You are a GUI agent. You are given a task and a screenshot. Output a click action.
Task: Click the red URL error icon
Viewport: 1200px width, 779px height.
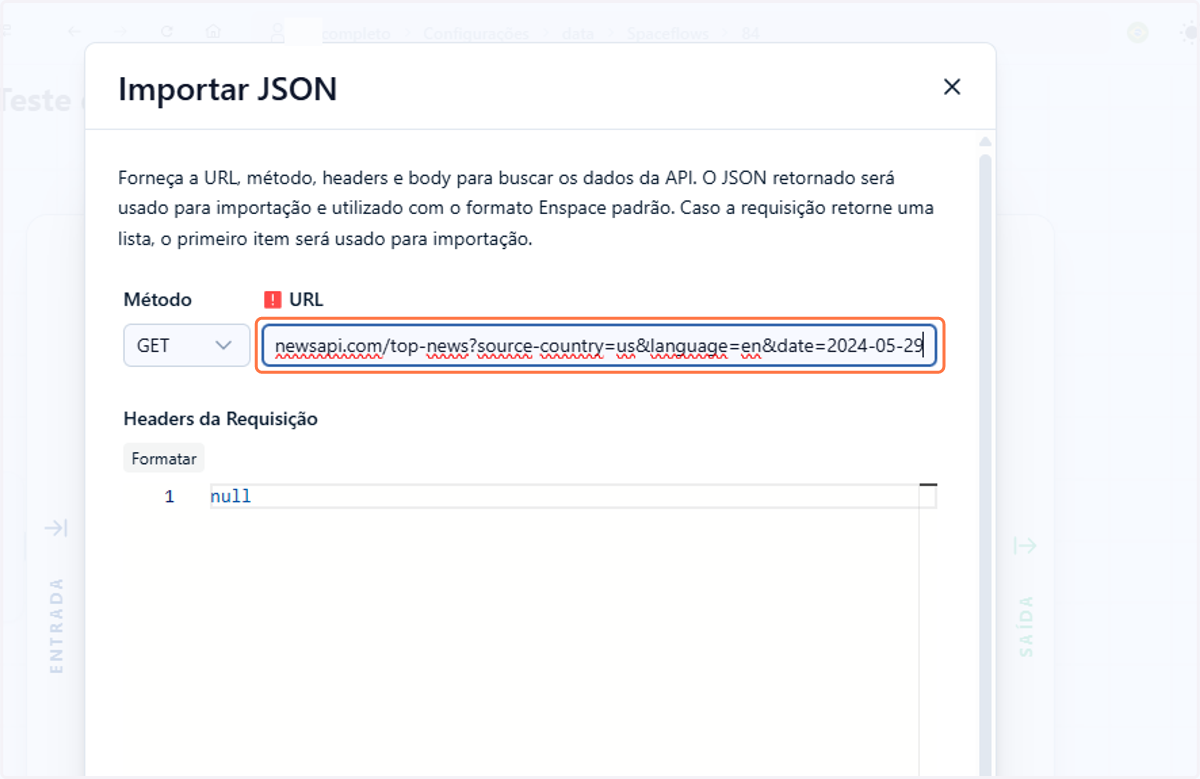(x=273, y=299)
